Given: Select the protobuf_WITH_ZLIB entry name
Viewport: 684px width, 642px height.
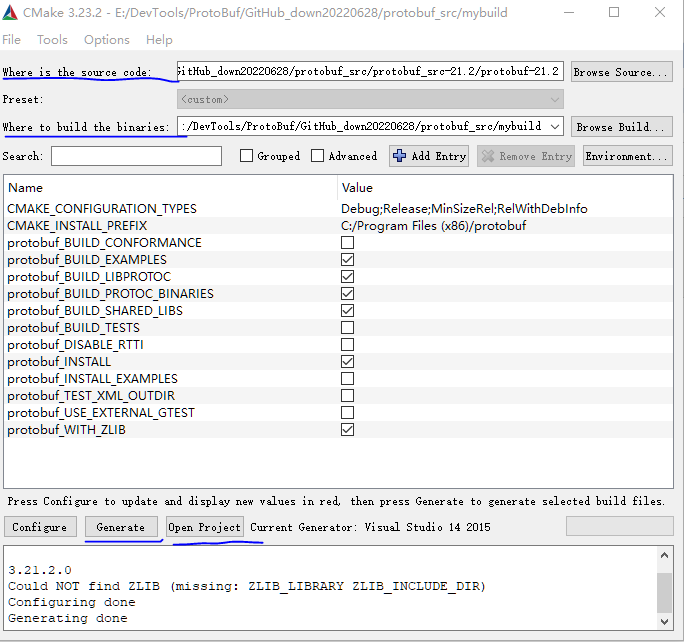Looking at the screenshot, I should click(x=66, y=430).
